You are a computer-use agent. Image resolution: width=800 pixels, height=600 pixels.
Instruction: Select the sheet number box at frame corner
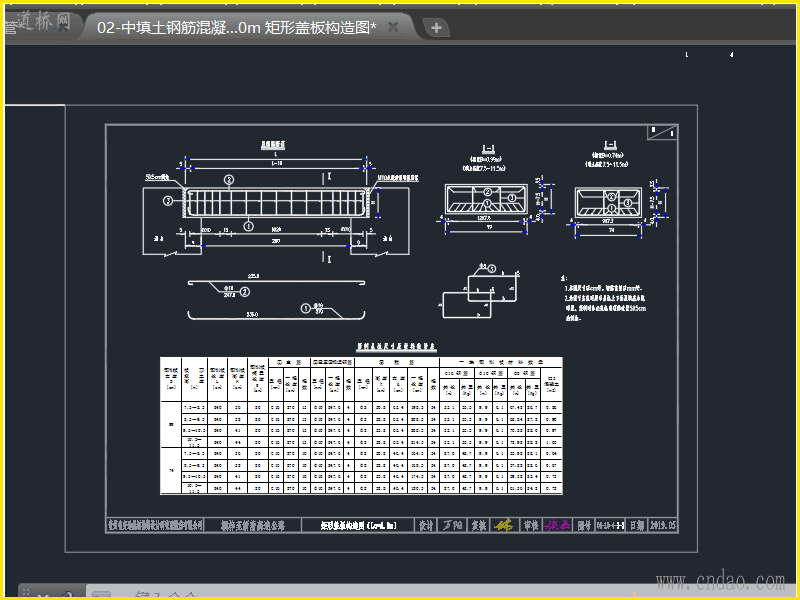point(661,131)
